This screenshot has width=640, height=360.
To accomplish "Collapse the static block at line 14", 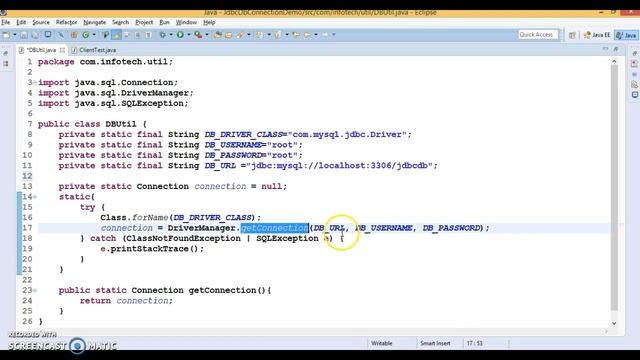I will coord(35,197).
